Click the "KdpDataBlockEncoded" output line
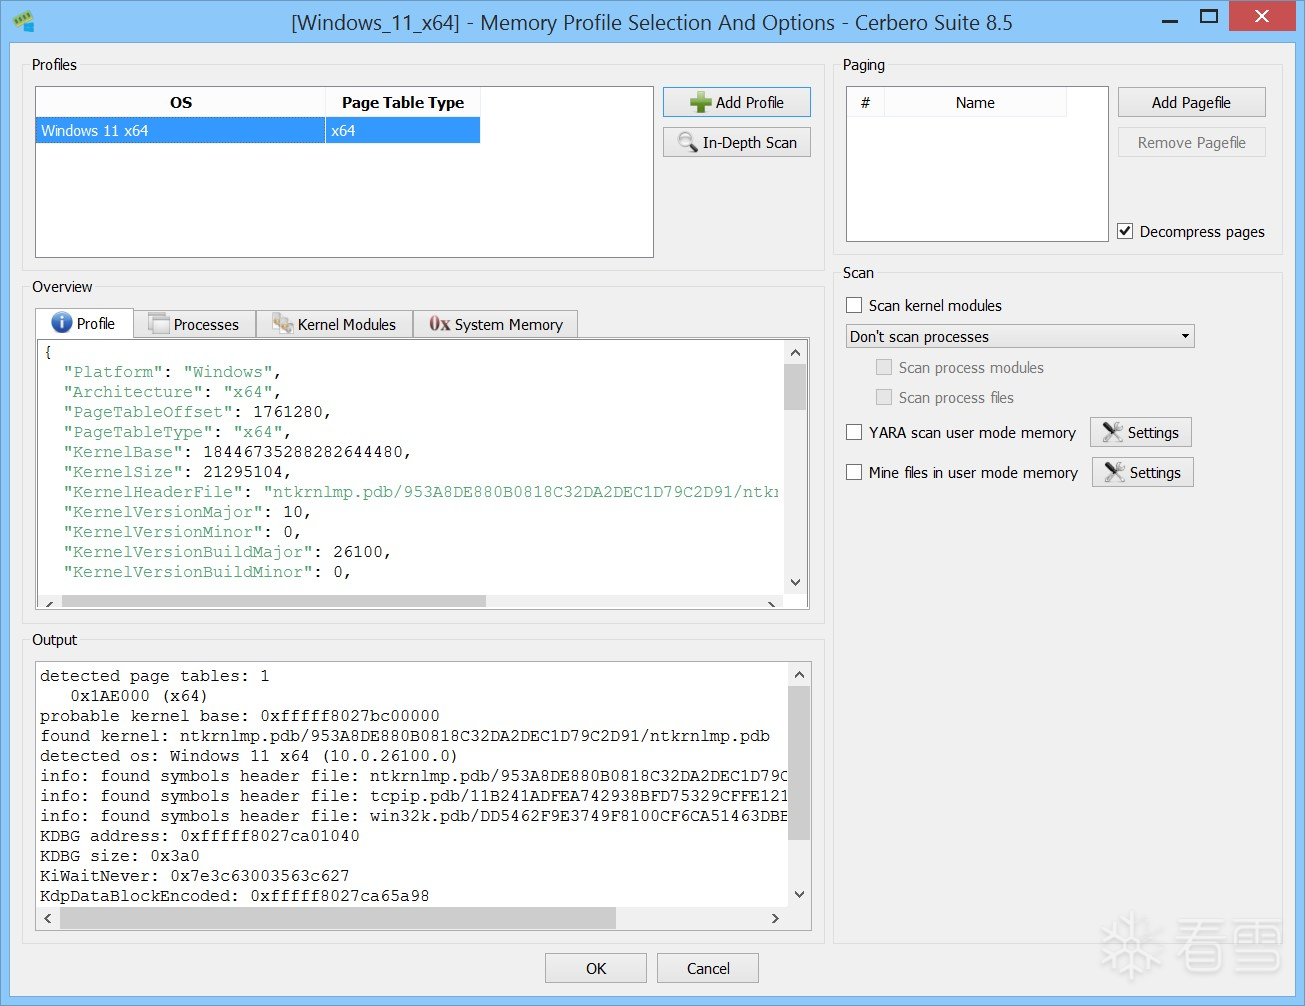Image resolution: width=1305 pixels, height=1006 pixels. 235,896
